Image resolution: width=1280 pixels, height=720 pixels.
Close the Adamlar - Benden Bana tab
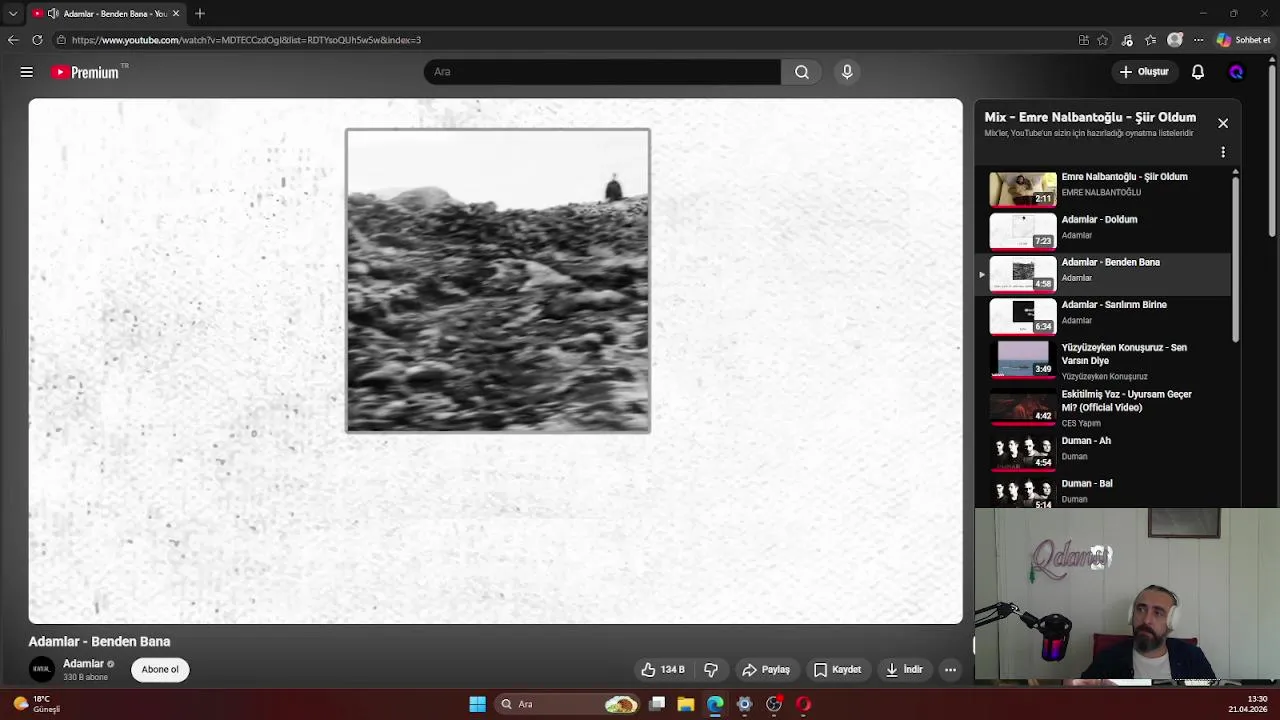tap(176, 13)
